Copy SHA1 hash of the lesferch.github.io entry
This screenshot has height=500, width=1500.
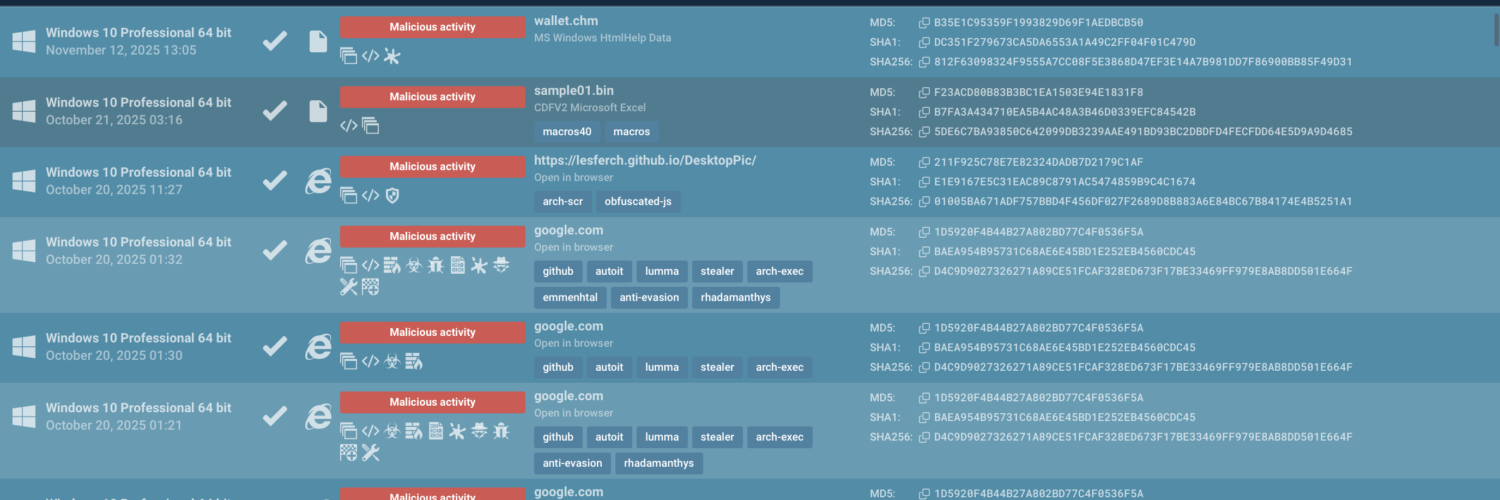[925, 182]
